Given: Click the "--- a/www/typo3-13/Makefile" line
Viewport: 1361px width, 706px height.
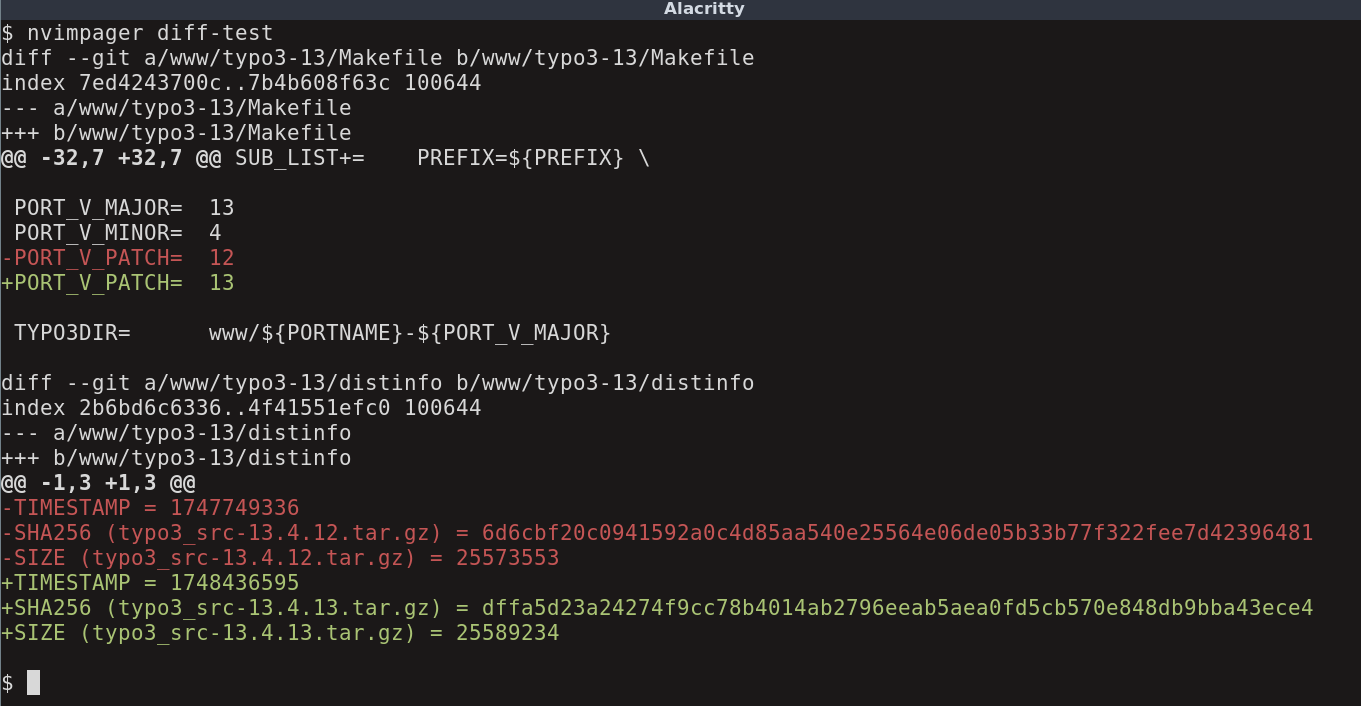Looking at the screenshot, I should coord(176,108).
